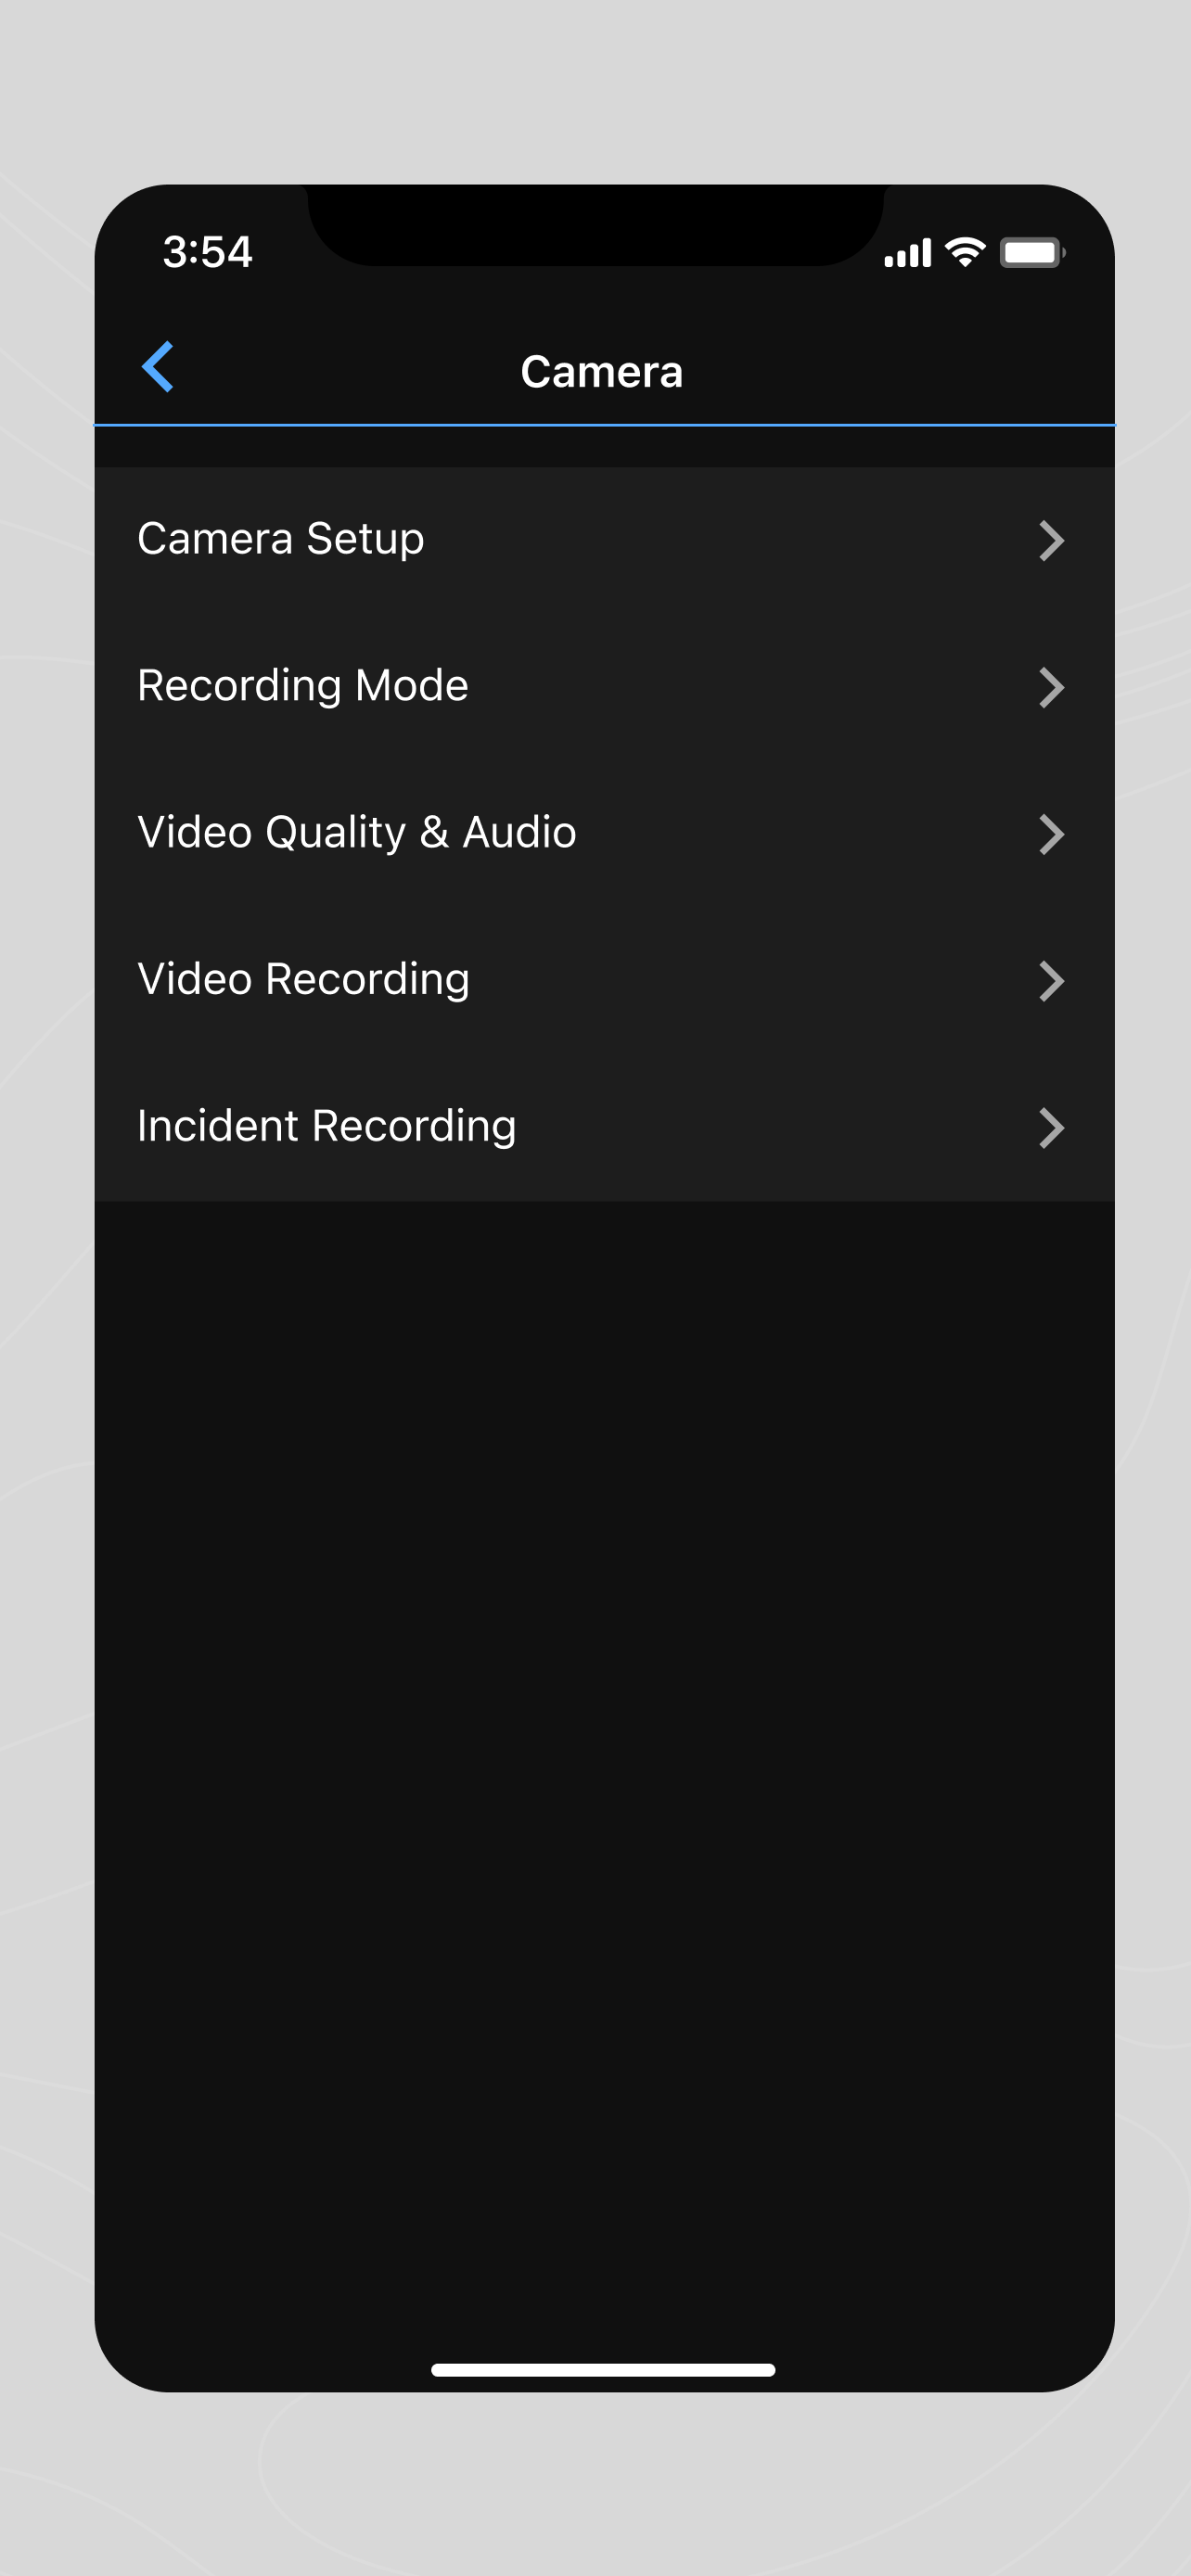The height and width of the screenshot is (2576, 1191).
Task: Tap the chevron beside Video Recording
Action: 1051,981
